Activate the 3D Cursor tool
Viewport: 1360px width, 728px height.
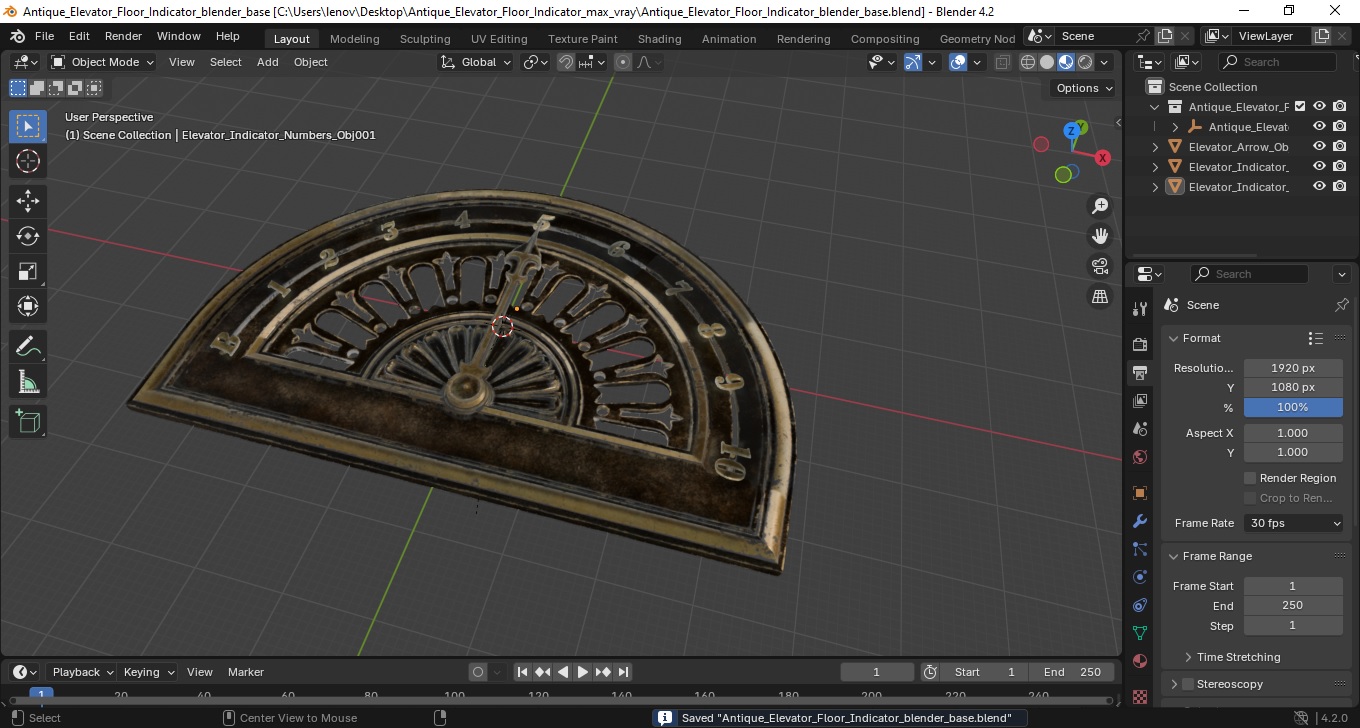[x=28, y=161]
